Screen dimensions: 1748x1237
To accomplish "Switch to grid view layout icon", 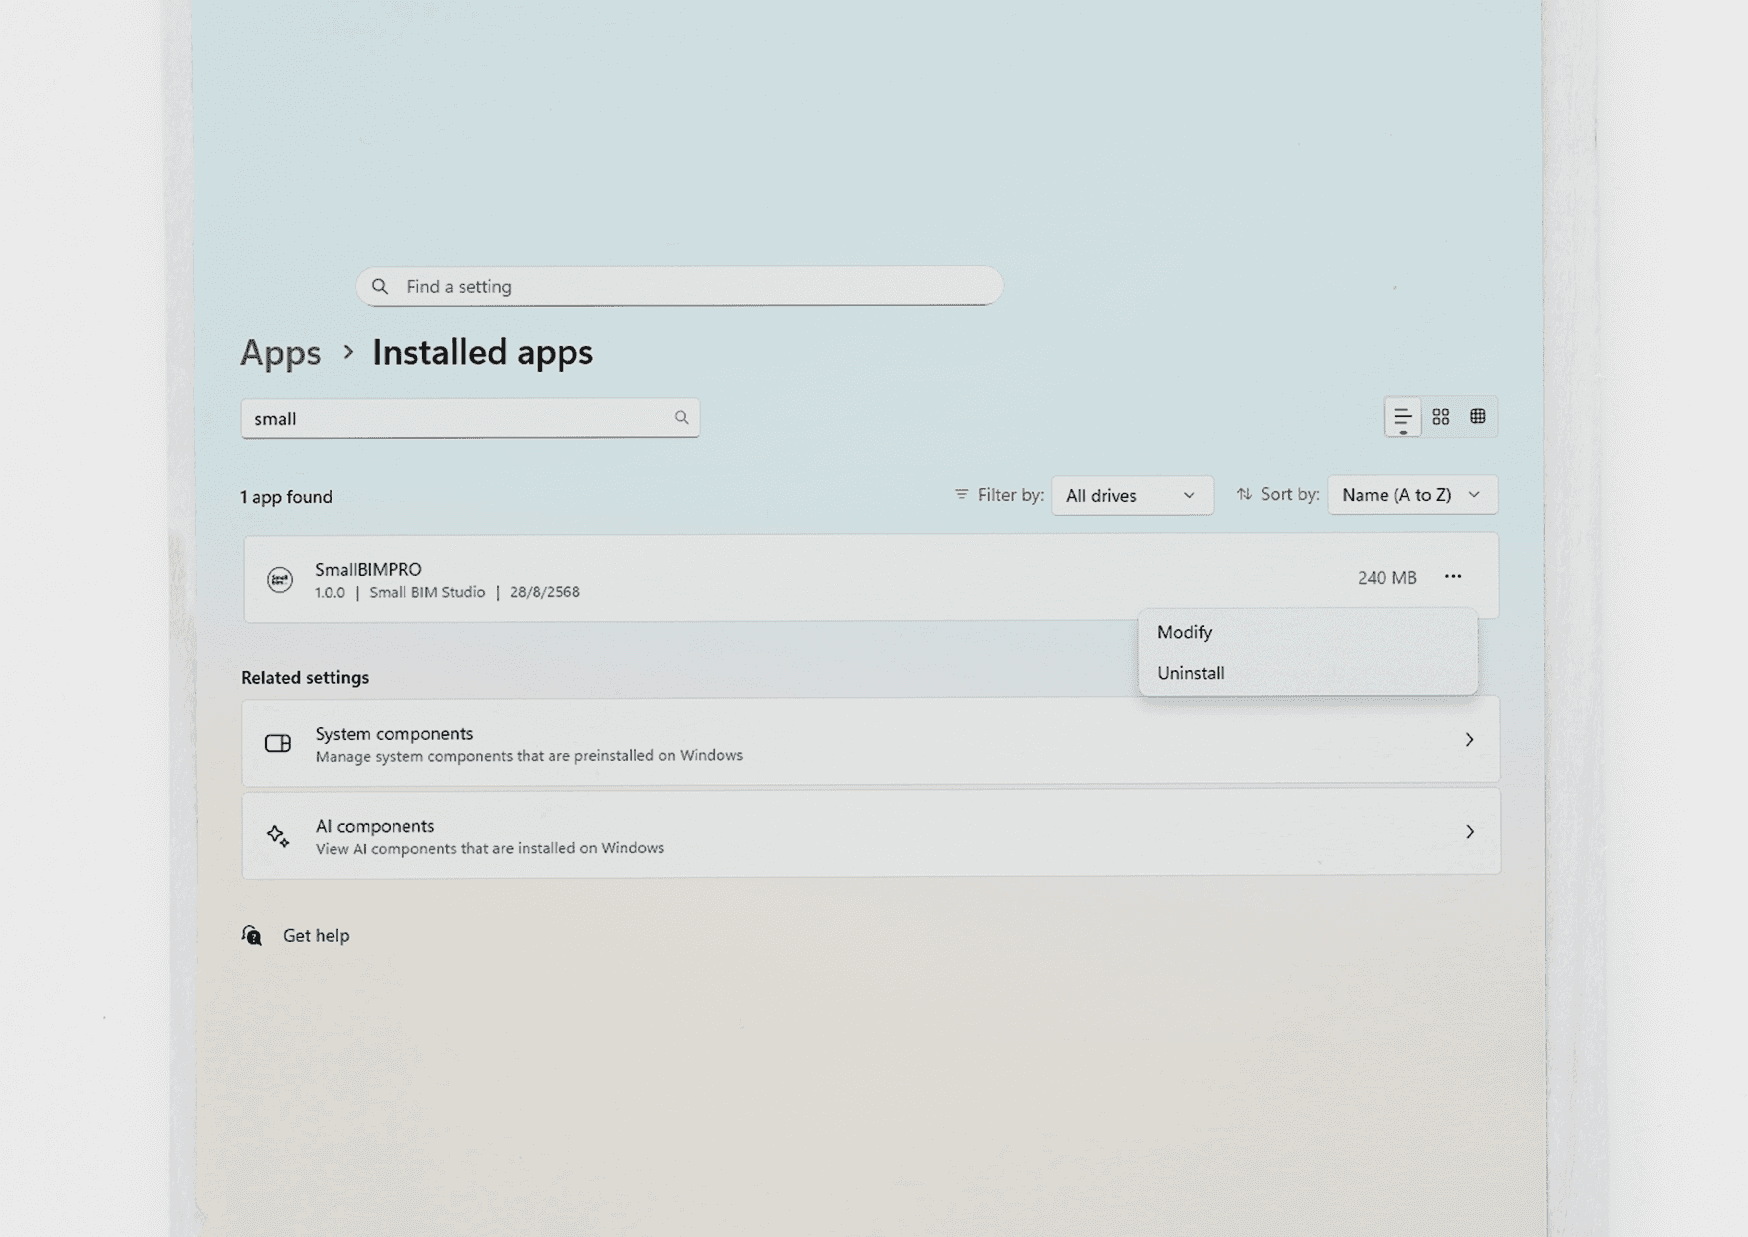I will pos(1440,417).
